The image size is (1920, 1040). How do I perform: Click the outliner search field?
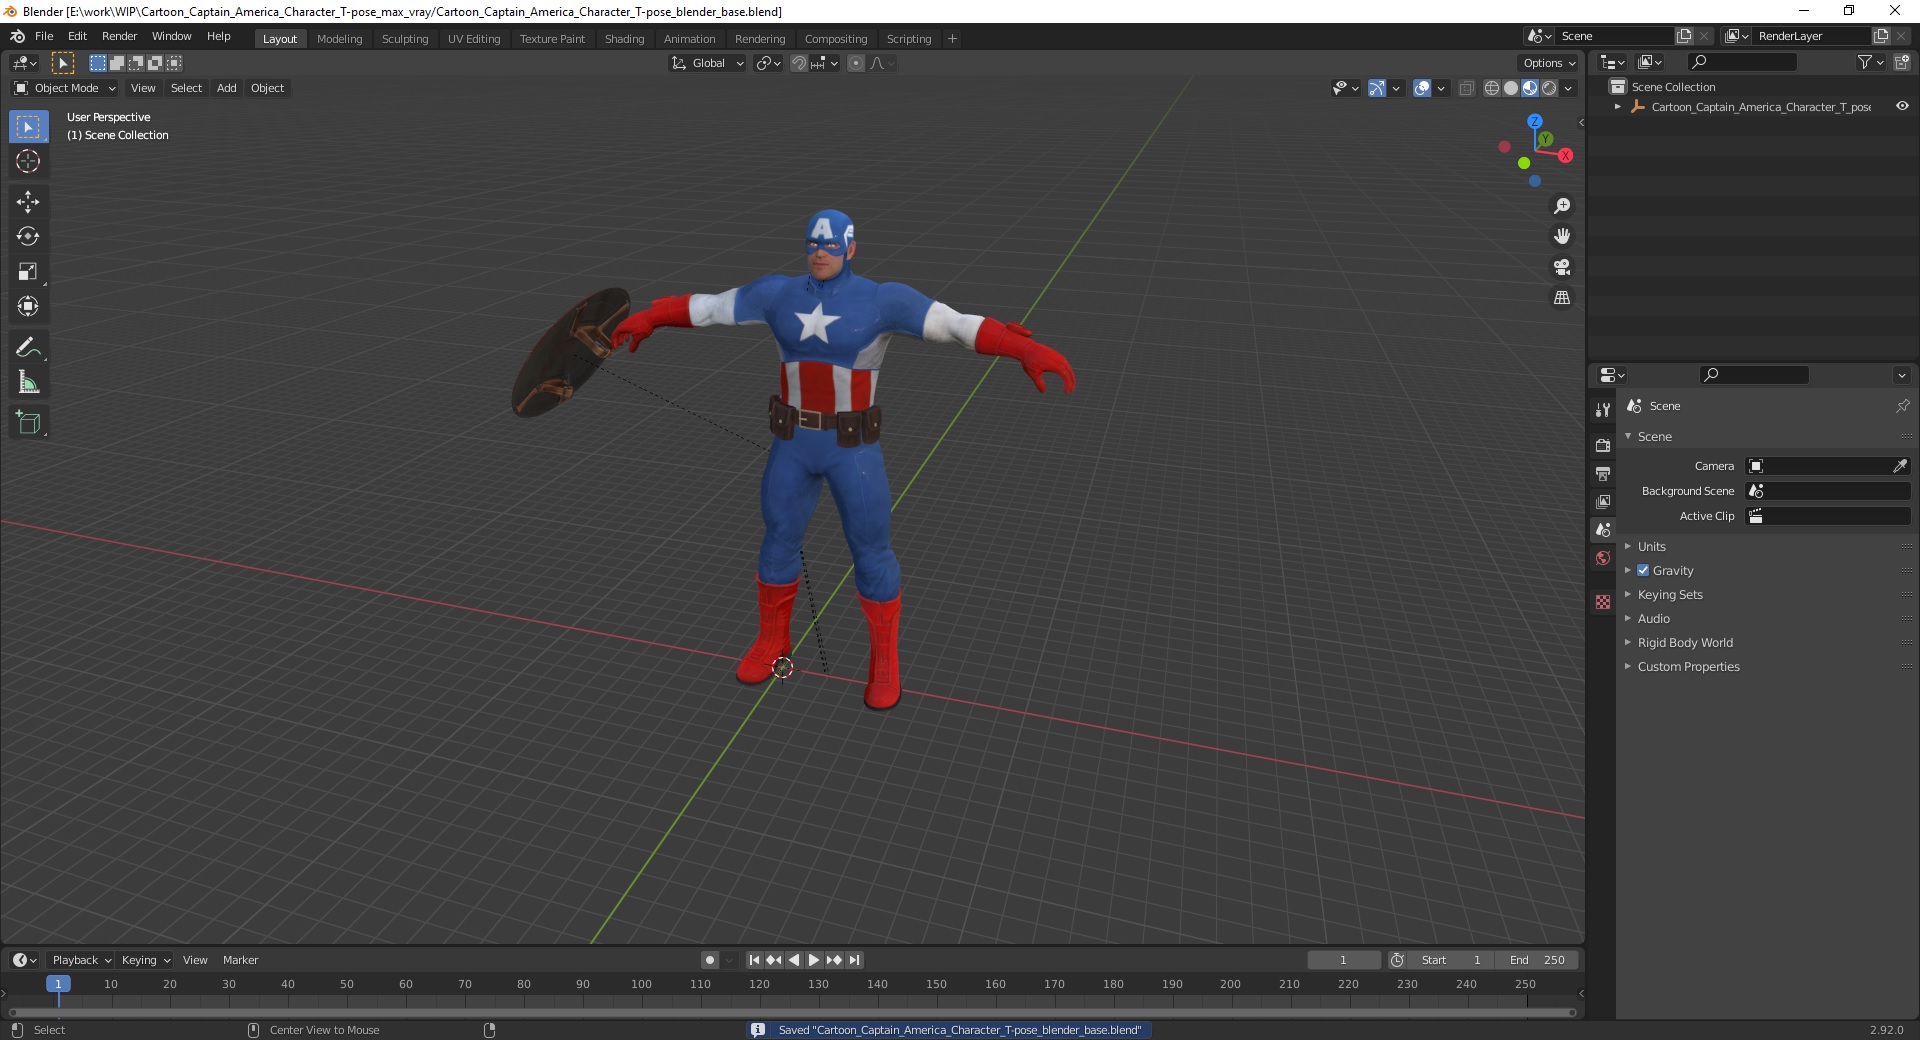(x=1742, y=62)
